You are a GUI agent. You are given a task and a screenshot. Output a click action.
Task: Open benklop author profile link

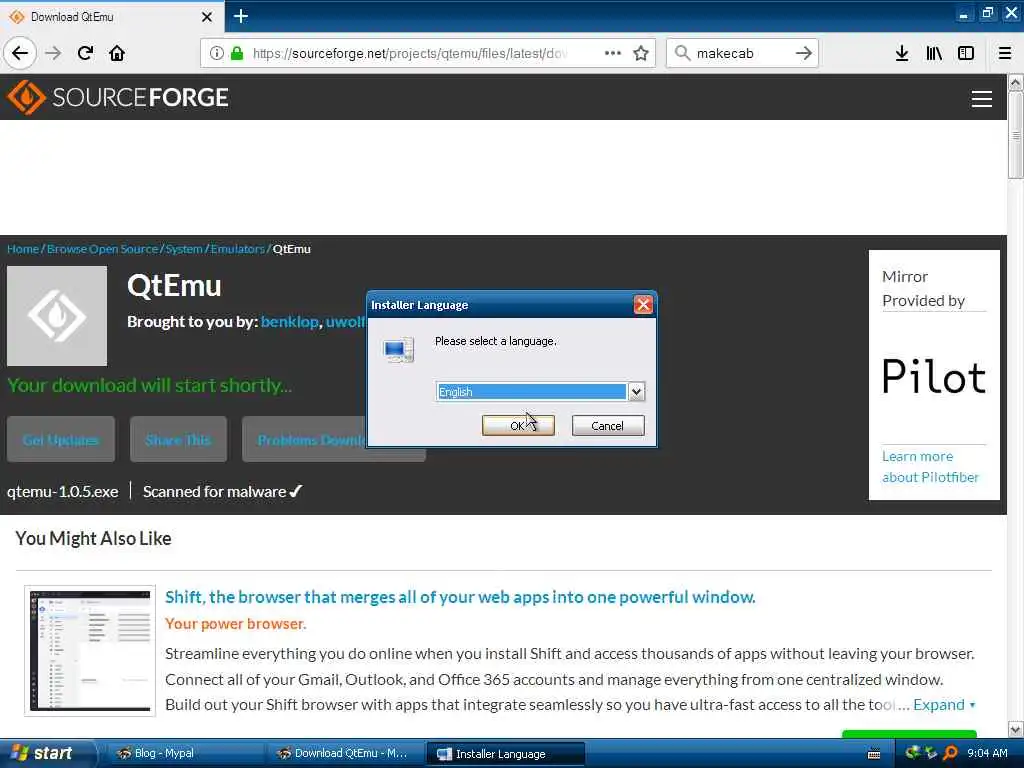click(x=289, y=322)
